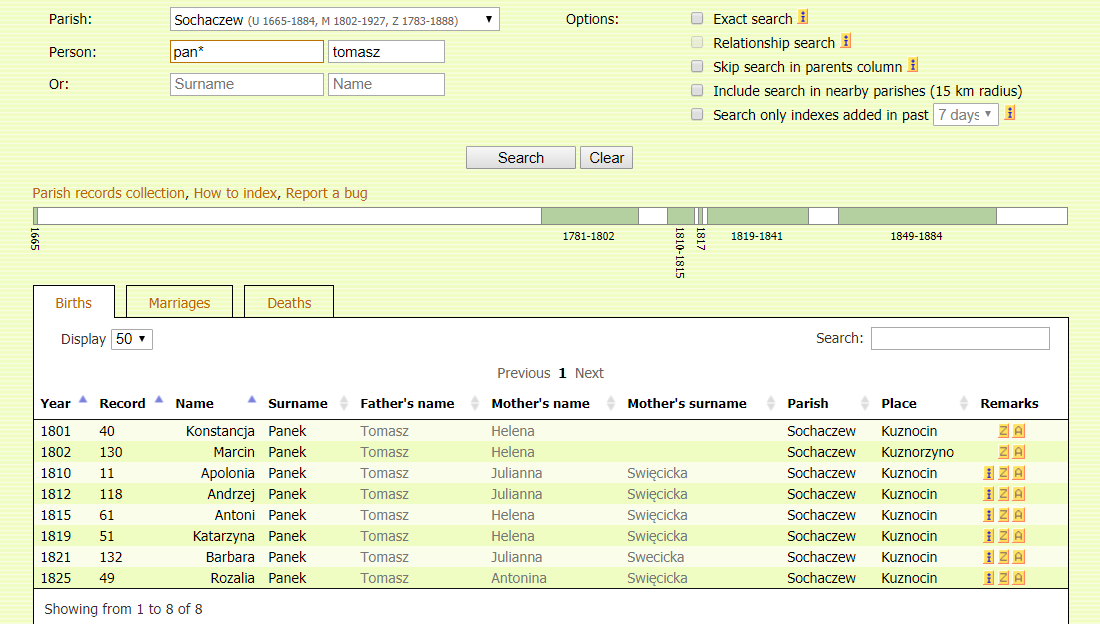The width and height of the screenshot is (1100, 624).
Task: Open the Parish records collection link
Action: [108, 193]
